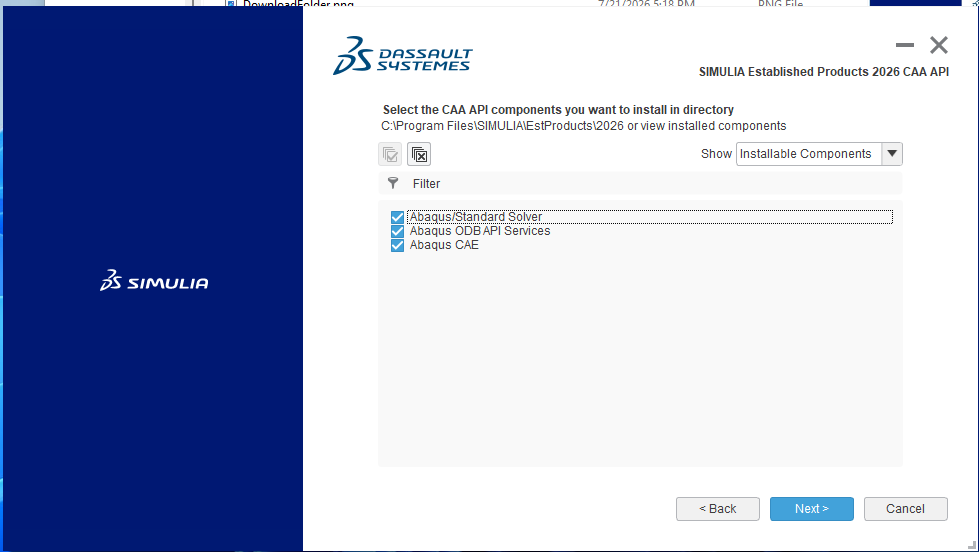Screen dimensions: 979x552
Task: Minimize the SIMULIA installer window
Action: coord(905,45)
